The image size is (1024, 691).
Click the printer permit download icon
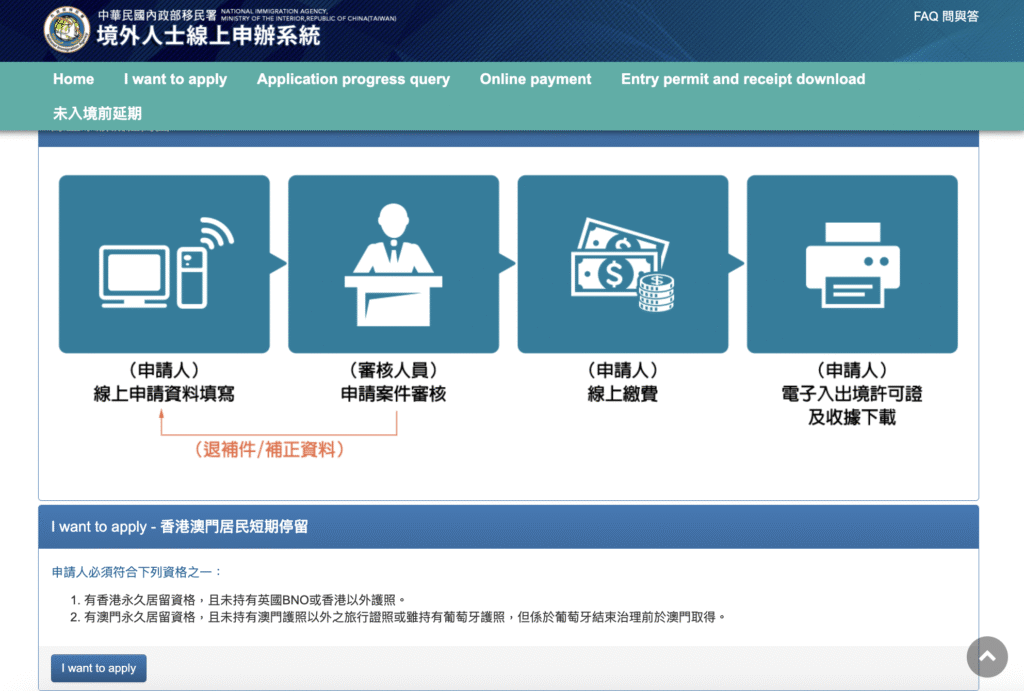pyautogui.click(x=852, y=264)
